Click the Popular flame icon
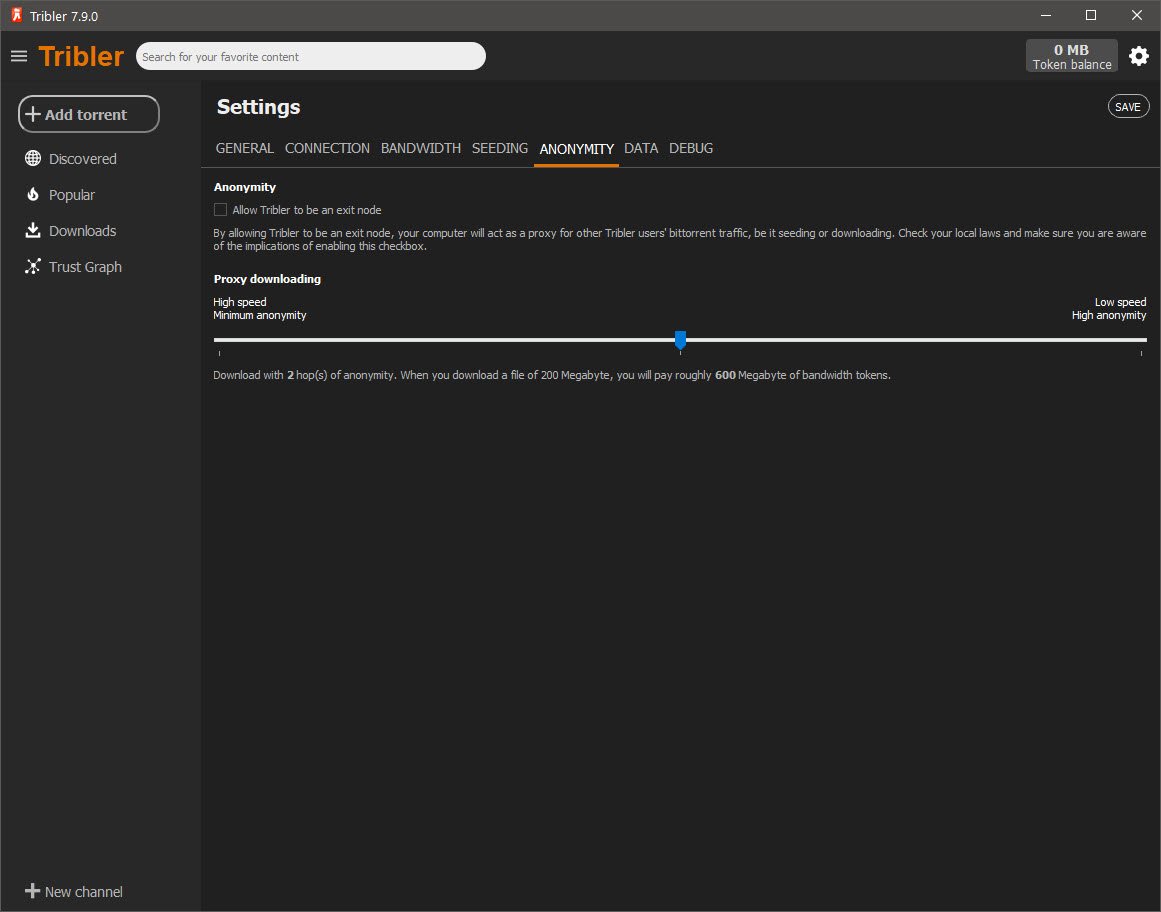 tap(33, 195)
